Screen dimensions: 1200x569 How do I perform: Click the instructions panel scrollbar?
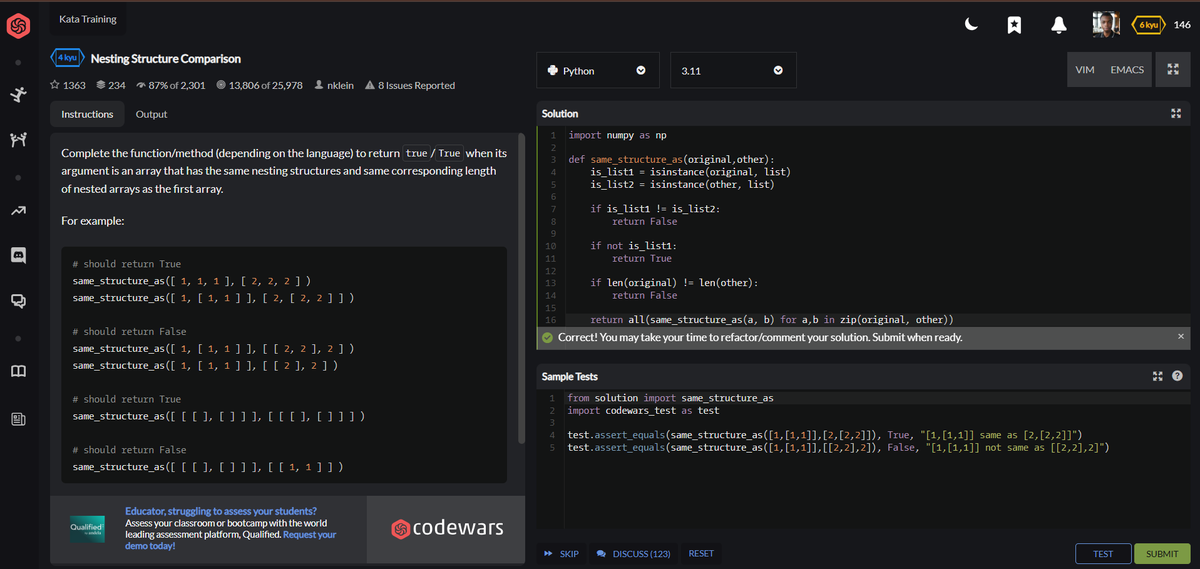tap(520, 290)
